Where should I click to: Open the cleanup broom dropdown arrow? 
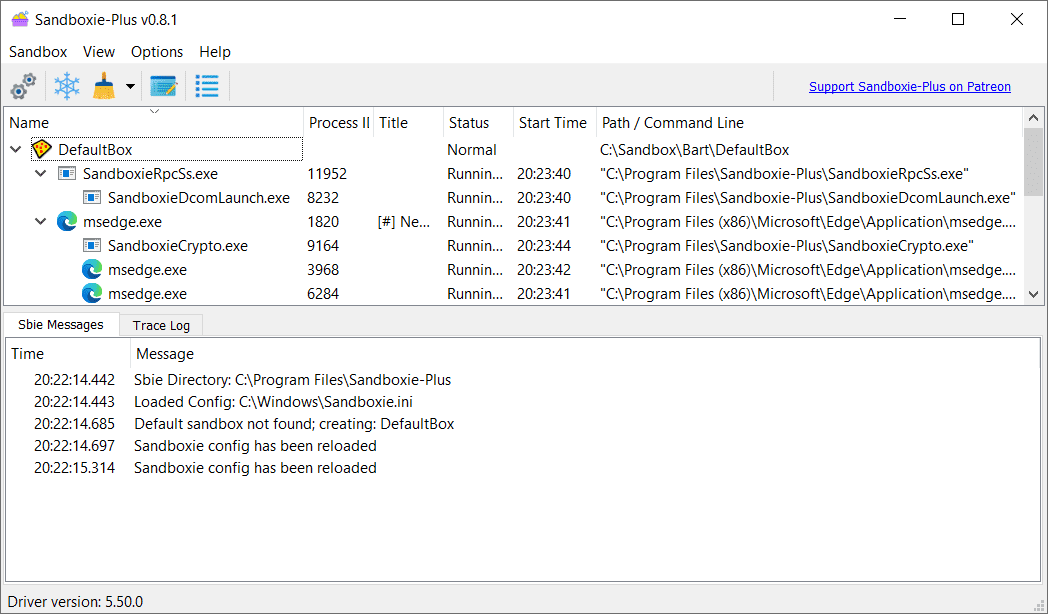[x=130, y=86]
